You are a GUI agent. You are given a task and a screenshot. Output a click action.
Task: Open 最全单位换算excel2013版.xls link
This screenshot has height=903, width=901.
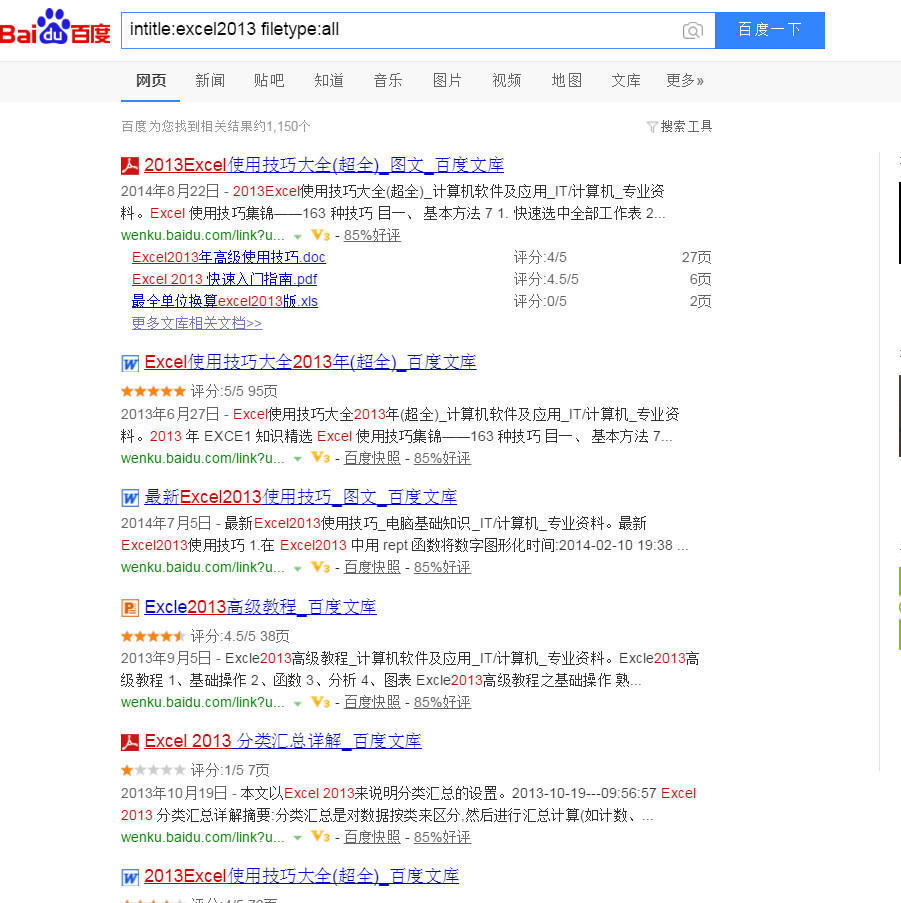pos(225,301)
